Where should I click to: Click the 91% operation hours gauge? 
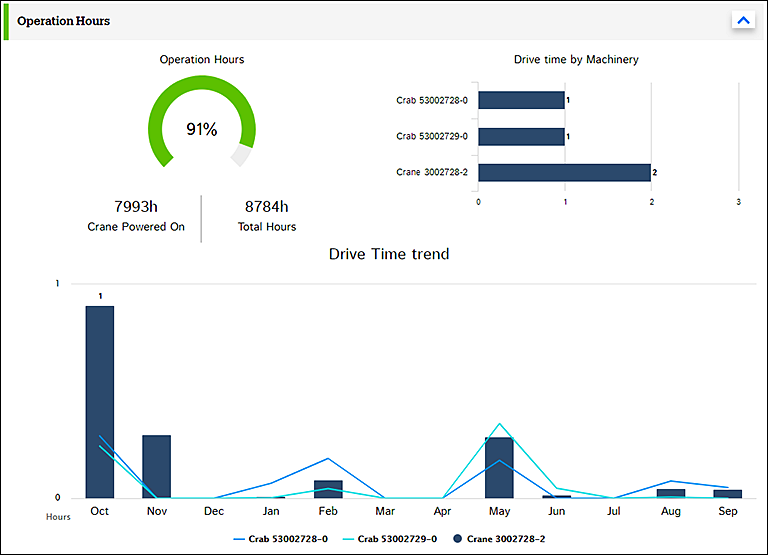tap(202, 129)
